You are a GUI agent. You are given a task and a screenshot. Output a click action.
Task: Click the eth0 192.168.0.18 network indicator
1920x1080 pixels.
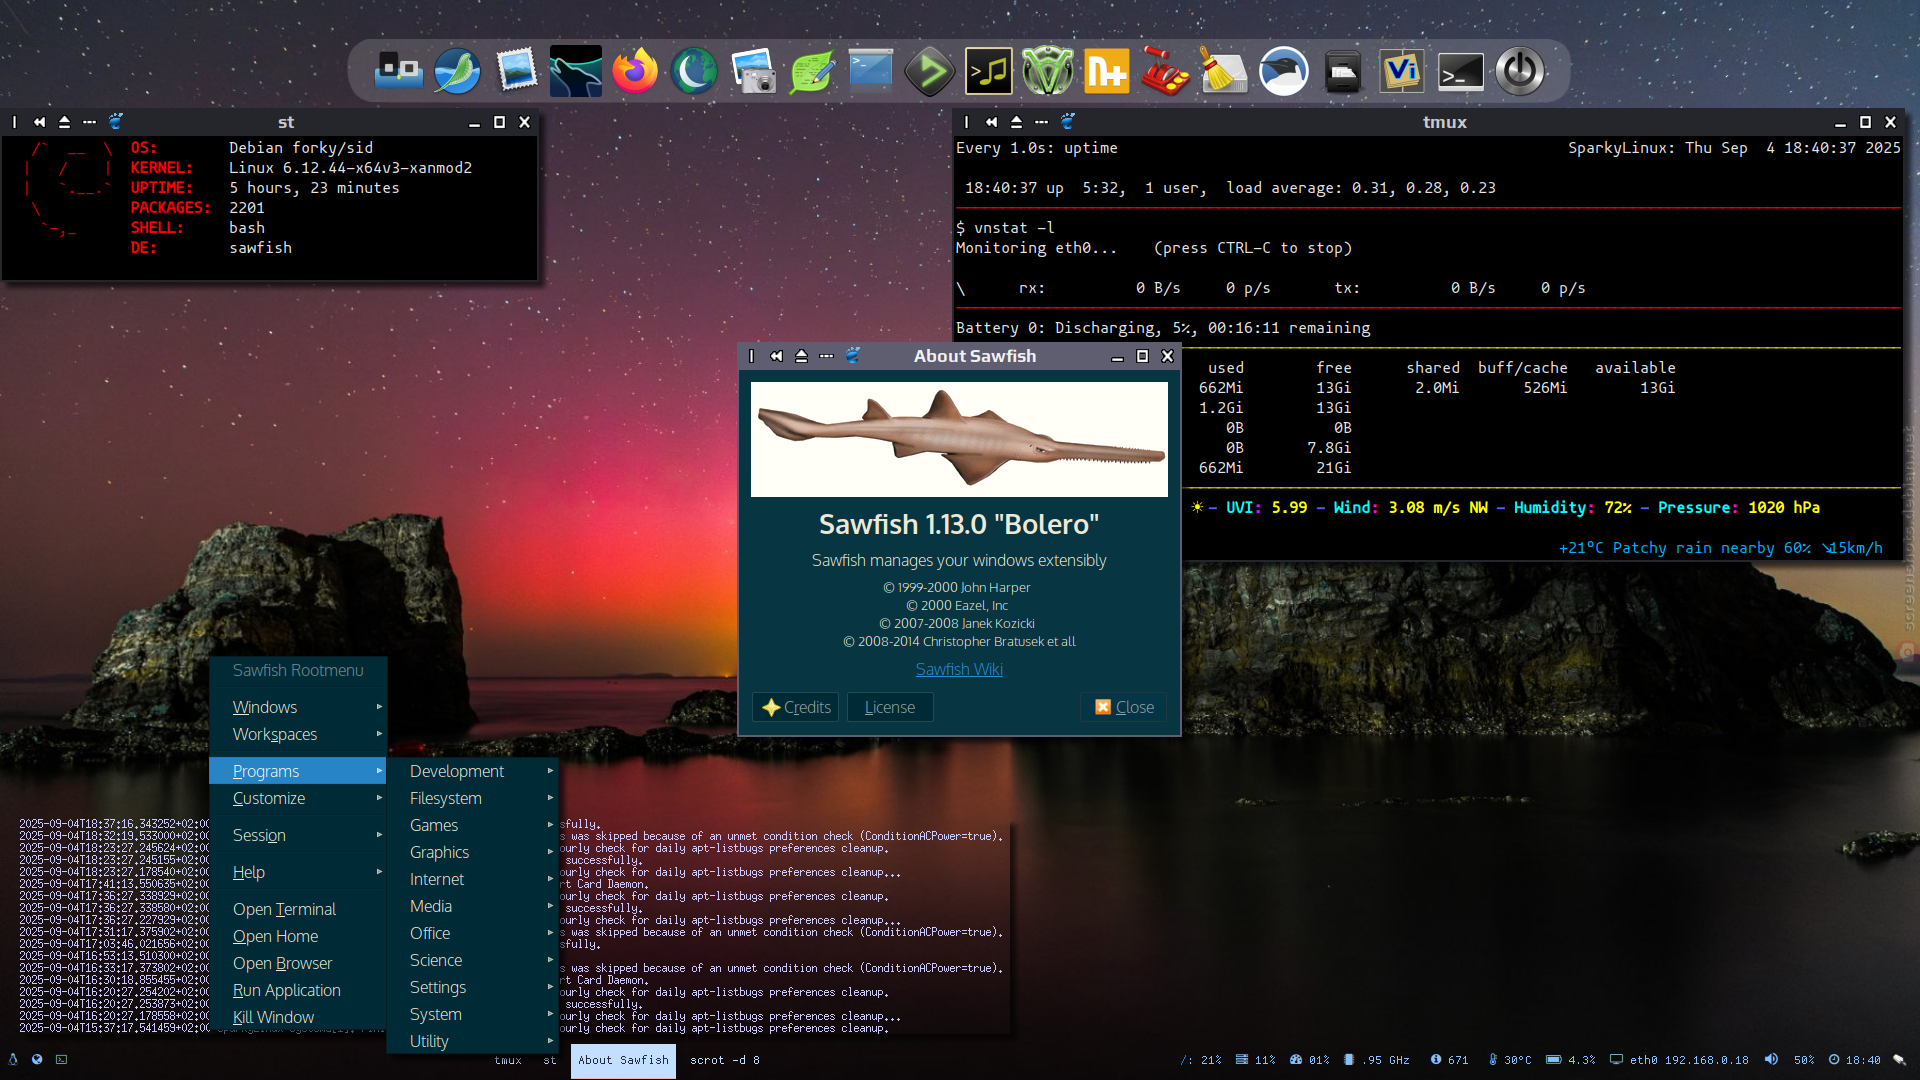(x=1679, y=1060)
